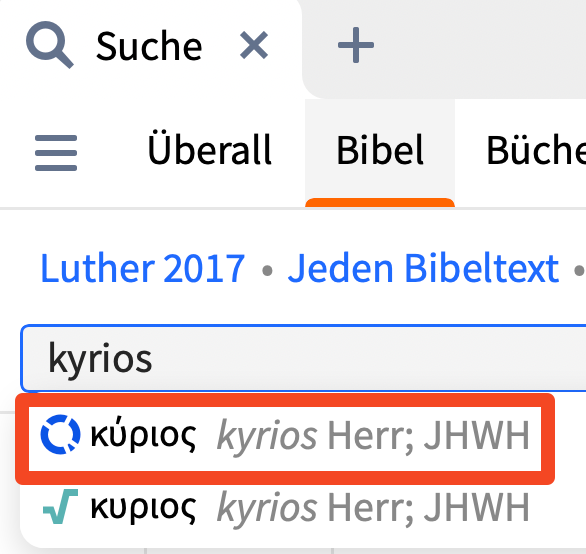This screenshot has width=586, height=554.
Task: Click gloss "Herr; JHWH" in second suggestion
Action: point(428,507)
